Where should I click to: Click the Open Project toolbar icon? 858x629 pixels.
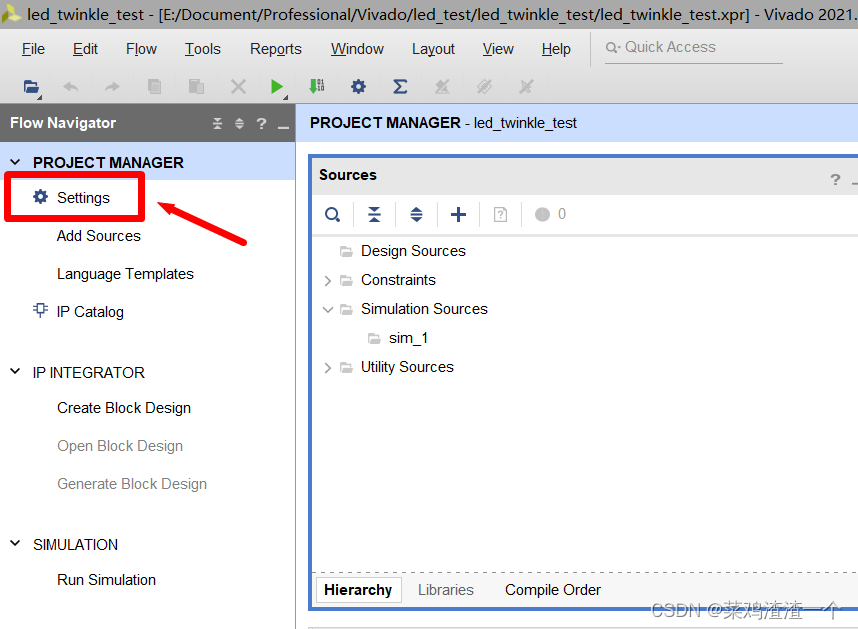tap(31, 86)
